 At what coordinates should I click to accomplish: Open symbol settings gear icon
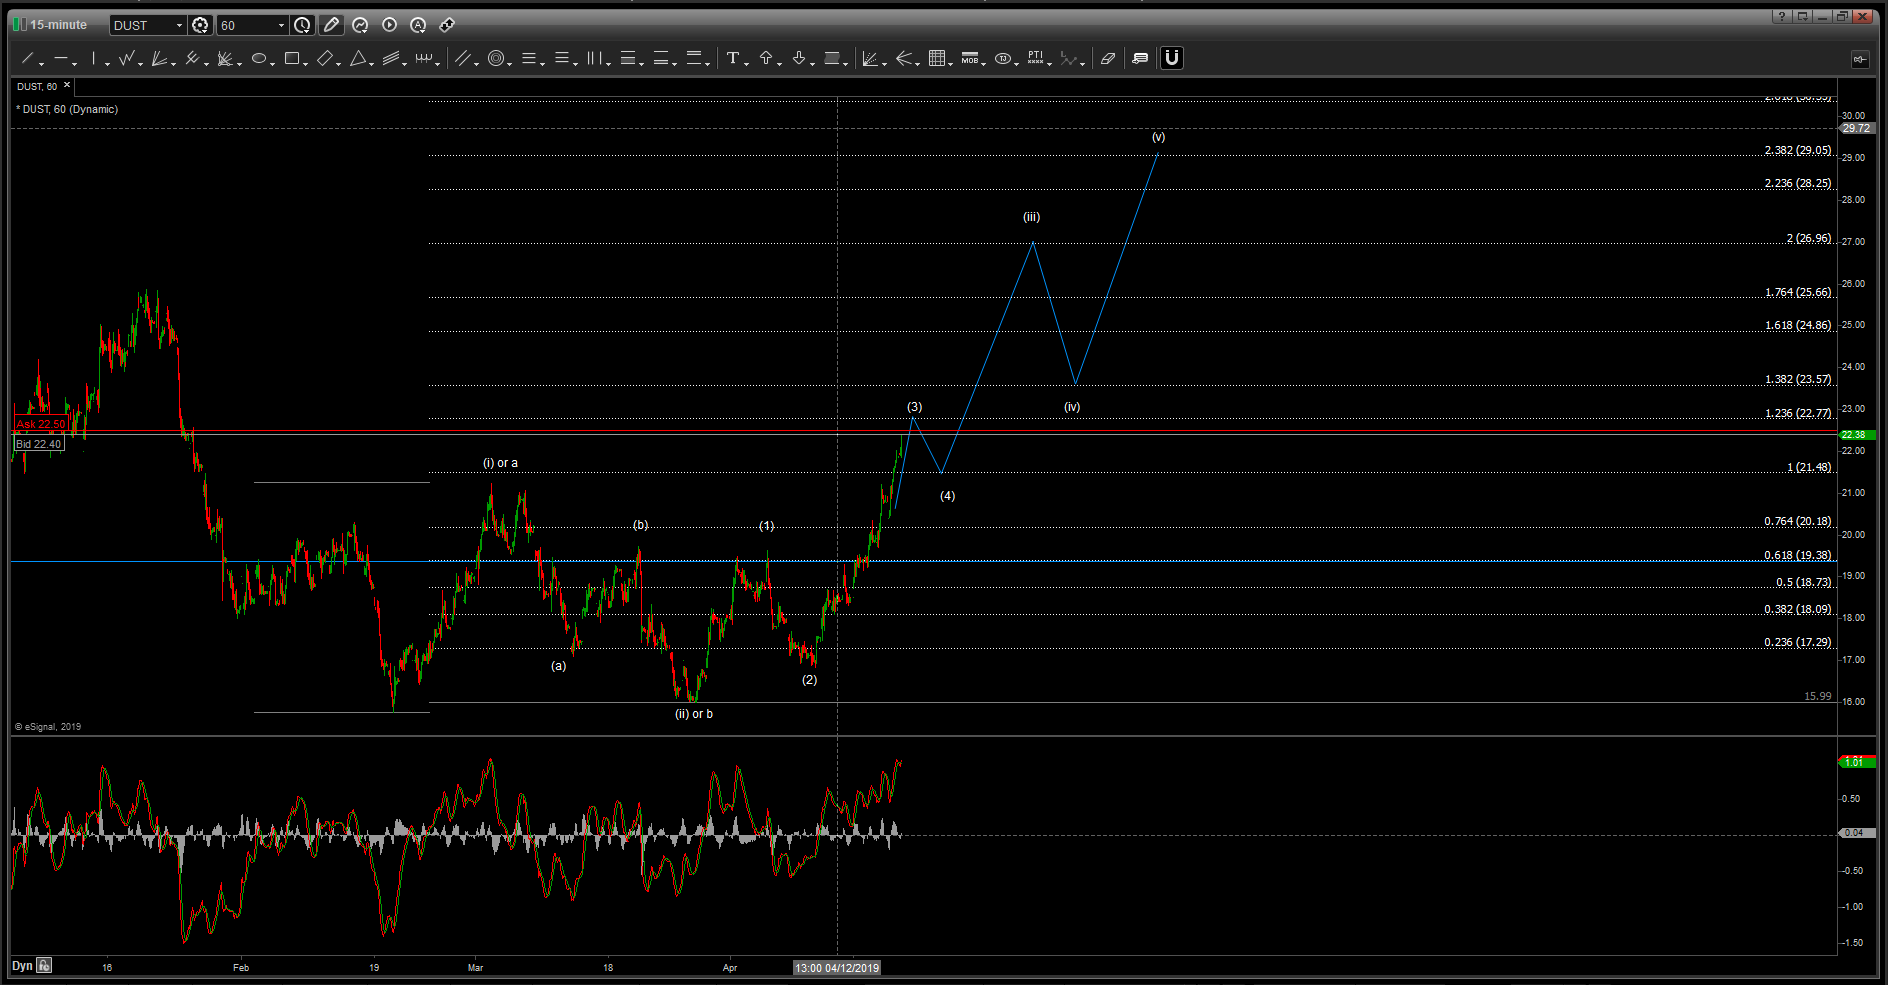[200, 25]
